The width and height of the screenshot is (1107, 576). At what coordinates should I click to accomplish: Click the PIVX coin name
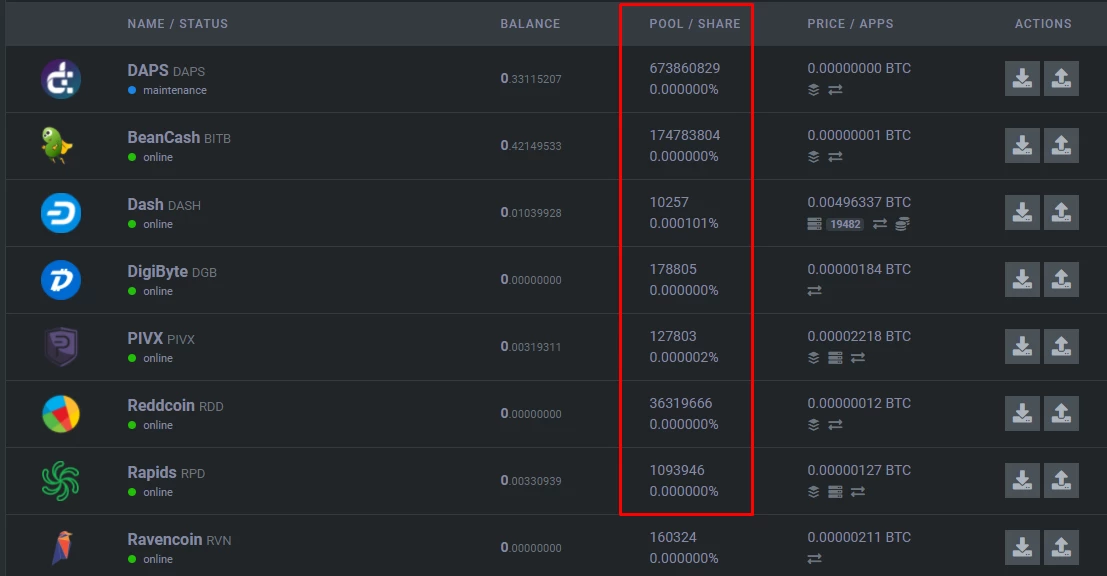pos(145,339)
